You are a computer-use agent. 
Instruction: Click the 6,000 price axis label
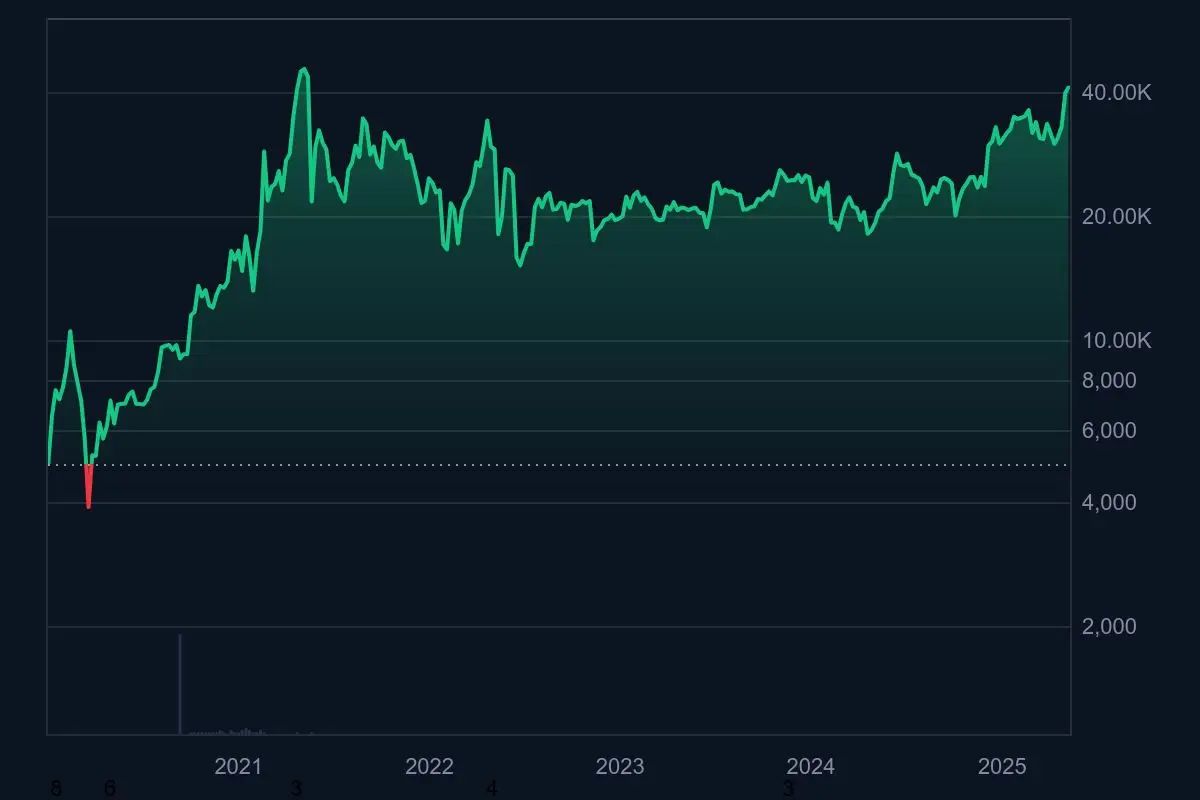click(1110, 431)
